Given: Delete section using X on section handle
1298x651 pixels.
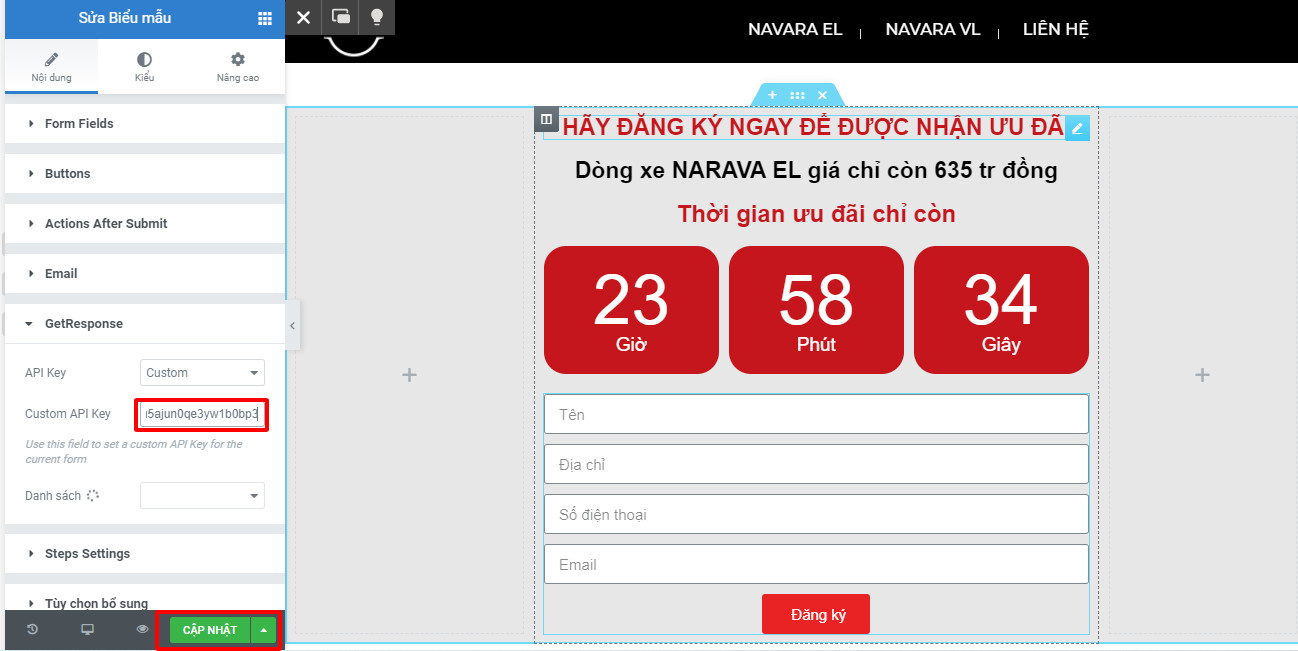Looking at the screenshot, I should [822, 95].
